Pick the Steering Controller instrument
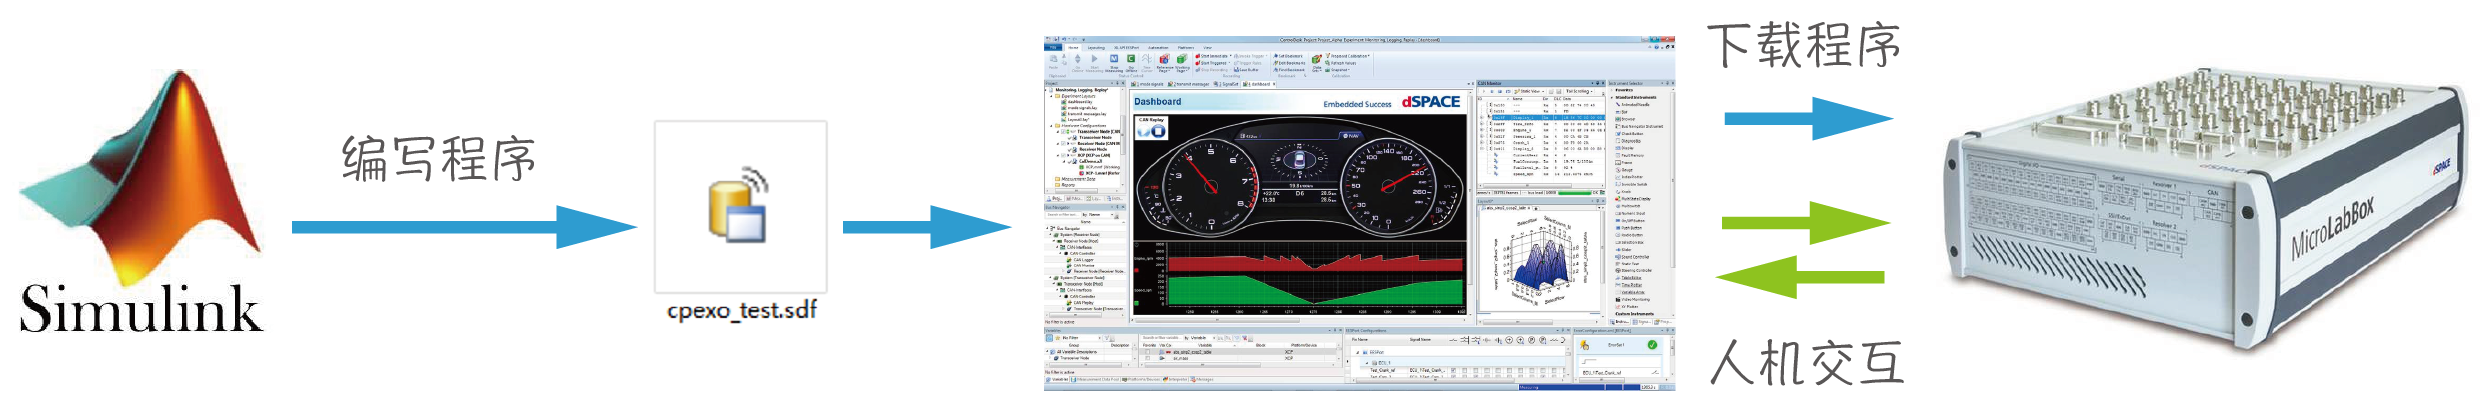 click(1634, 270)
